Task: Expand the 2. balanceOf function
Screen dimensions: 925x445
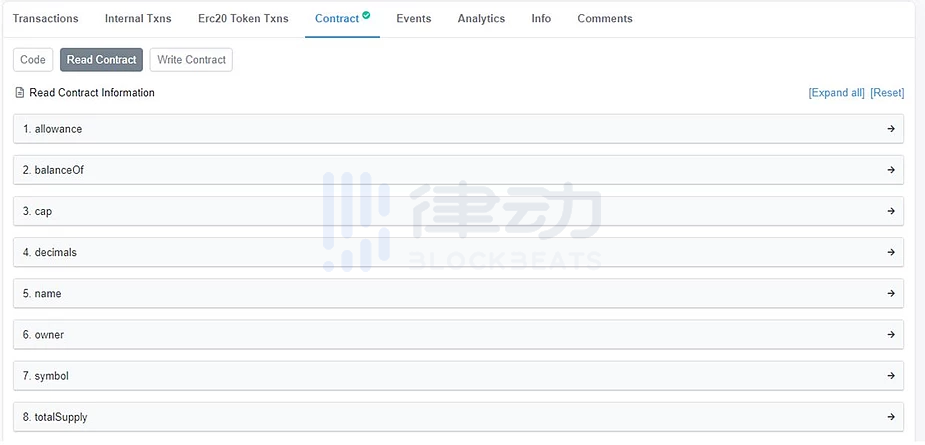Action: (59, 170)
